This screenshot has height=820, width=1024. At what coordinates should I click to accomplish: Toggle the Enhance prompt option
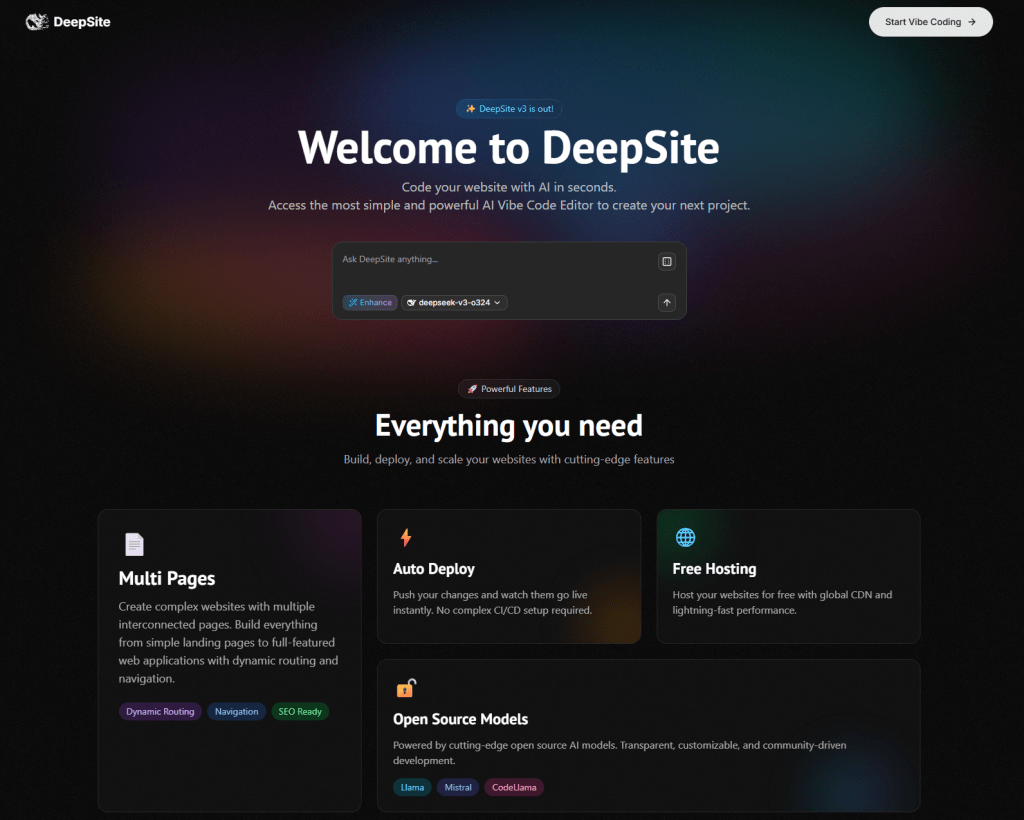[x=370, y=302]
